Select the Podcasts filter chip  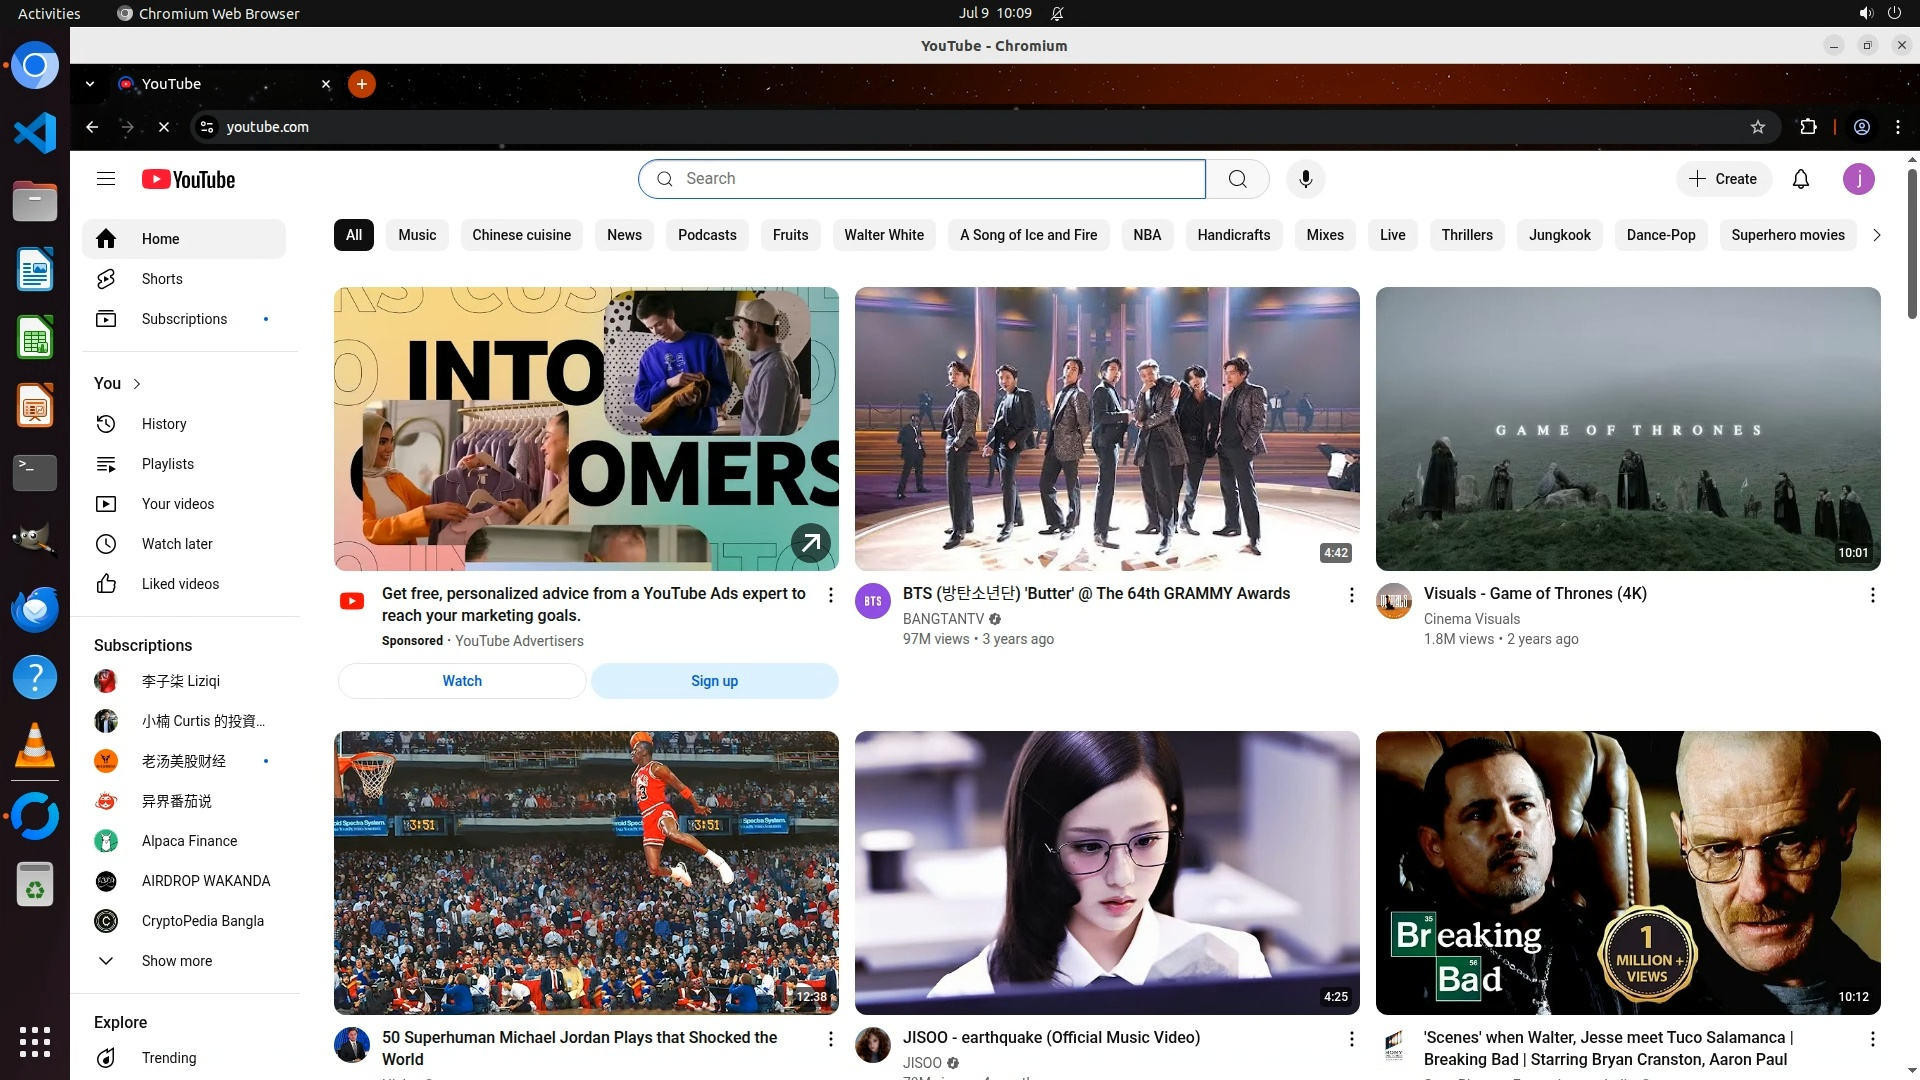707,235
